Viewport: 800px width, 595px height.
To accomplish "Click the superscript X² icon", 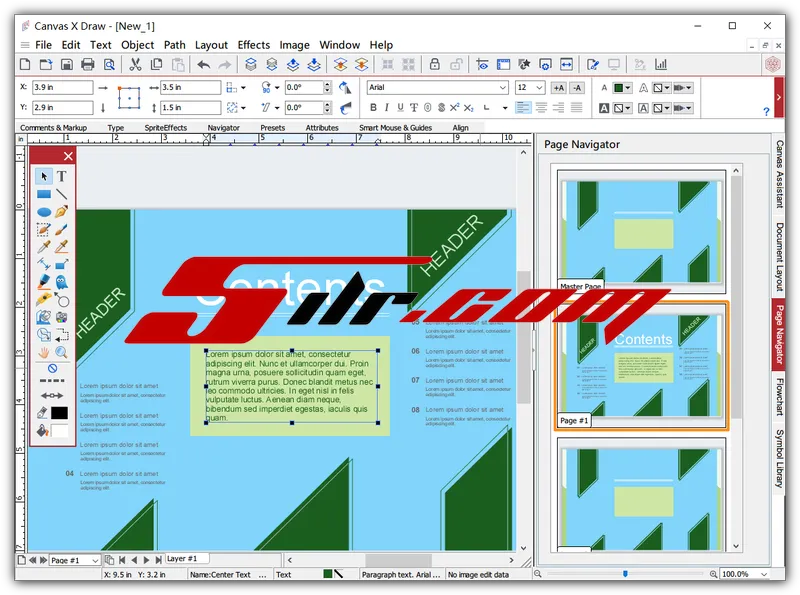I will tap(454, 107).
